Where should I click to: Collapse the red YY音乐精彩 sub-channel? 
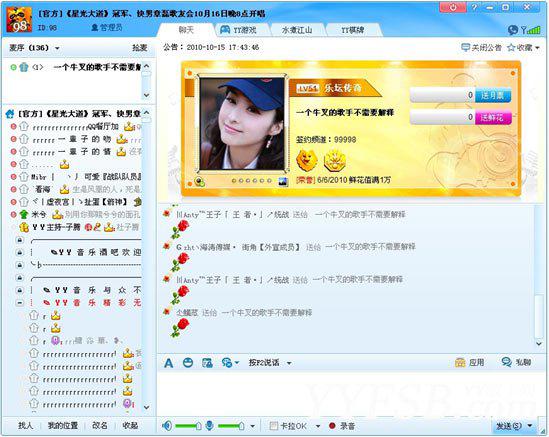[x=20, y=303]
